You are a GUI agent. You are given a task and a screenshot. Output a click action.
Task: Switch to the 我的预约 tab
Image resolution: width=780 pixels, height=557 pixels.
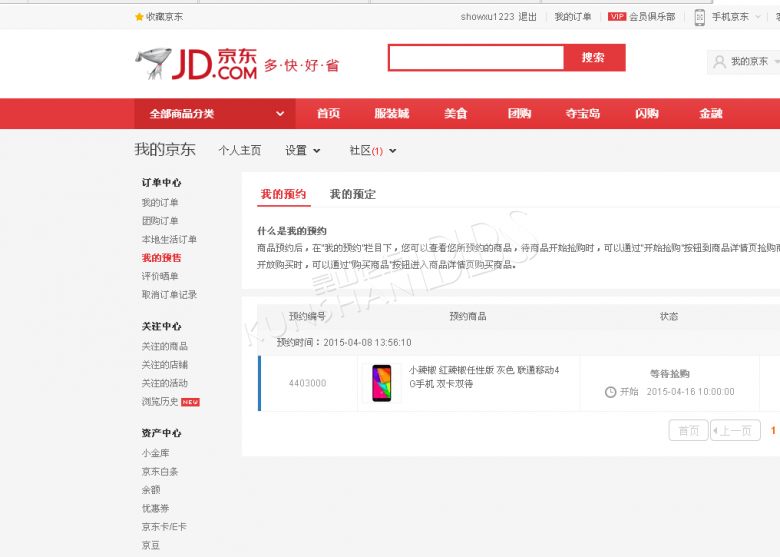pos(284,194)
